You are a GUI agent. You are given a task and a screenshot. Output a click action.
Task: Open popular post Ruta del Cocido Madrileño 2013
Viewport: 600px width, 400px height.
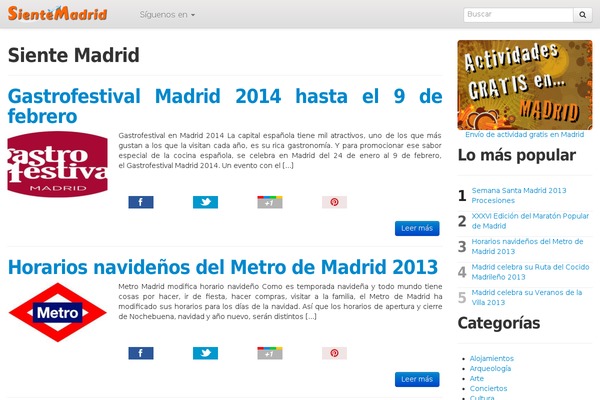(x=530, y=272)
